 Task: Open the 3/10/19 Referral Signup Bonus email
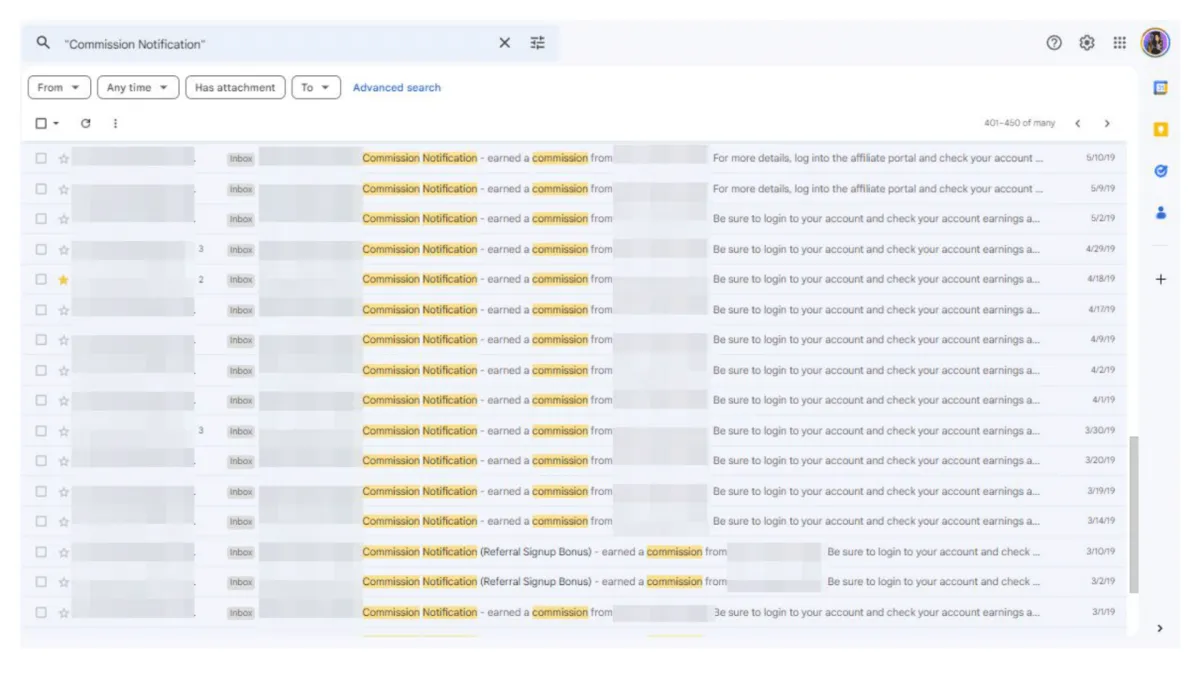pos(574,552)
